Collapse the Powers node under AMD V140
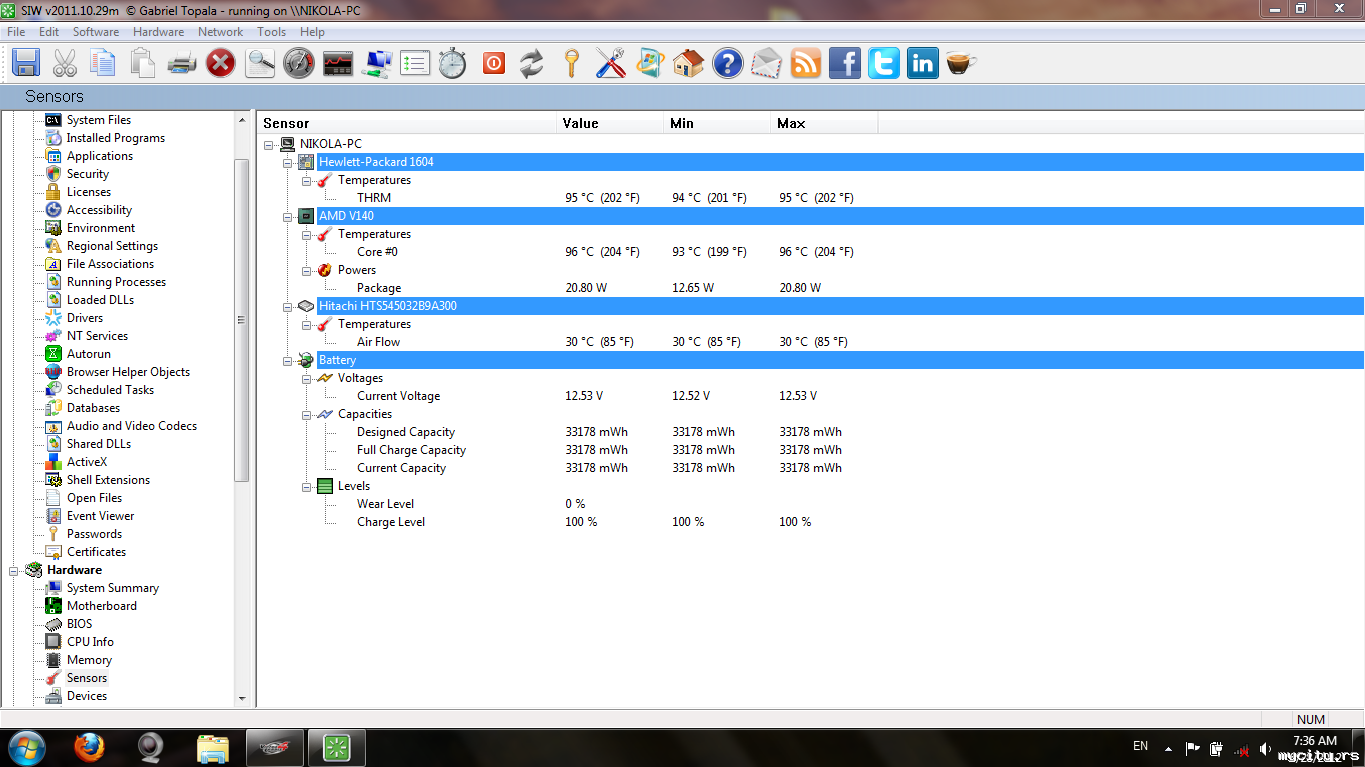Viewport: 1365px width, 767px height. (307, 270)
